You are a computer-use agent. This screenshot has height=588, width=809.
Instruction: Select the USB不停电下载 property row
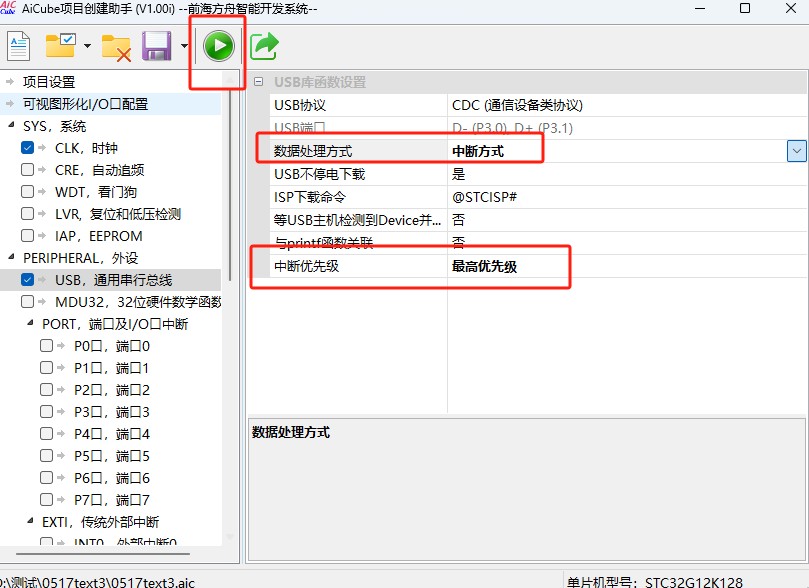tap(538, 174)
